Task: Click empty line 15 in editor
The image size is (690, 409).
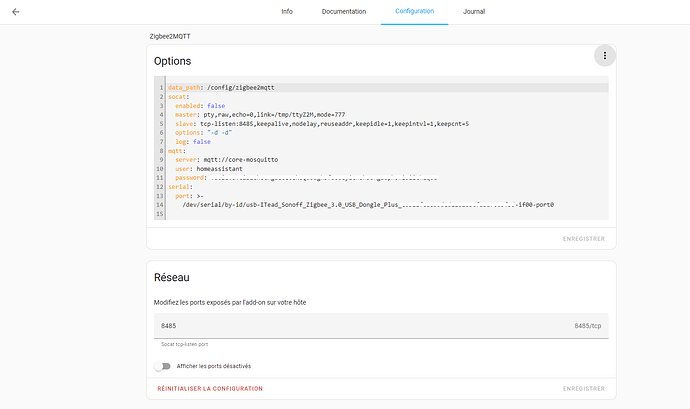Action: click(x=387, y=214)
